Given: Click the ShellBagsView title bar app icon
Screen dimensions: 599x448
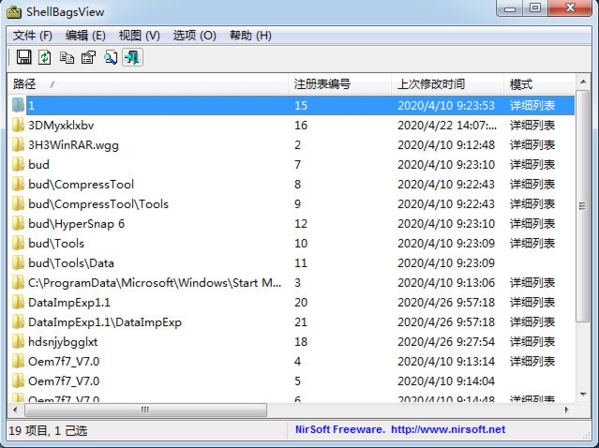Looking at the screenshot, I should tap(14, 12).
